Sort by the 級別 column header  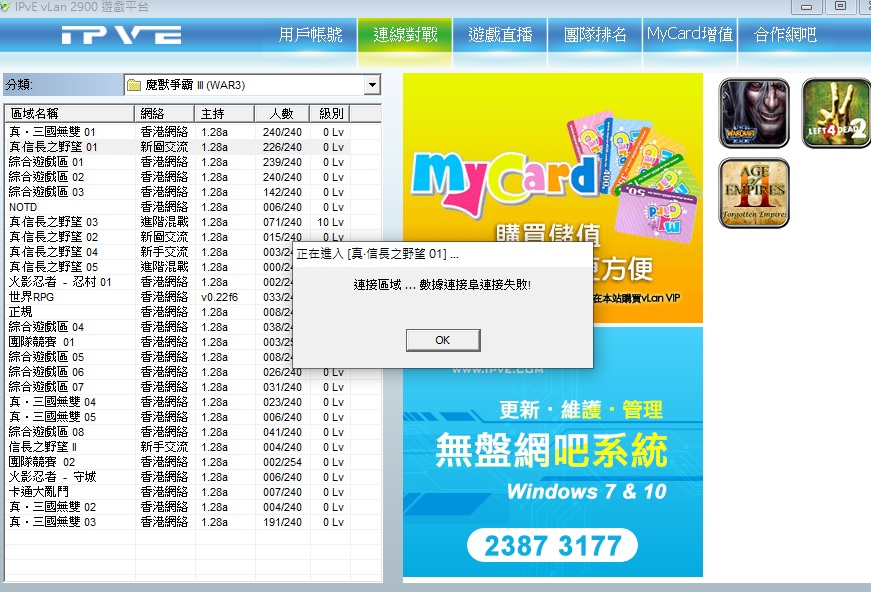coord(331,114)
